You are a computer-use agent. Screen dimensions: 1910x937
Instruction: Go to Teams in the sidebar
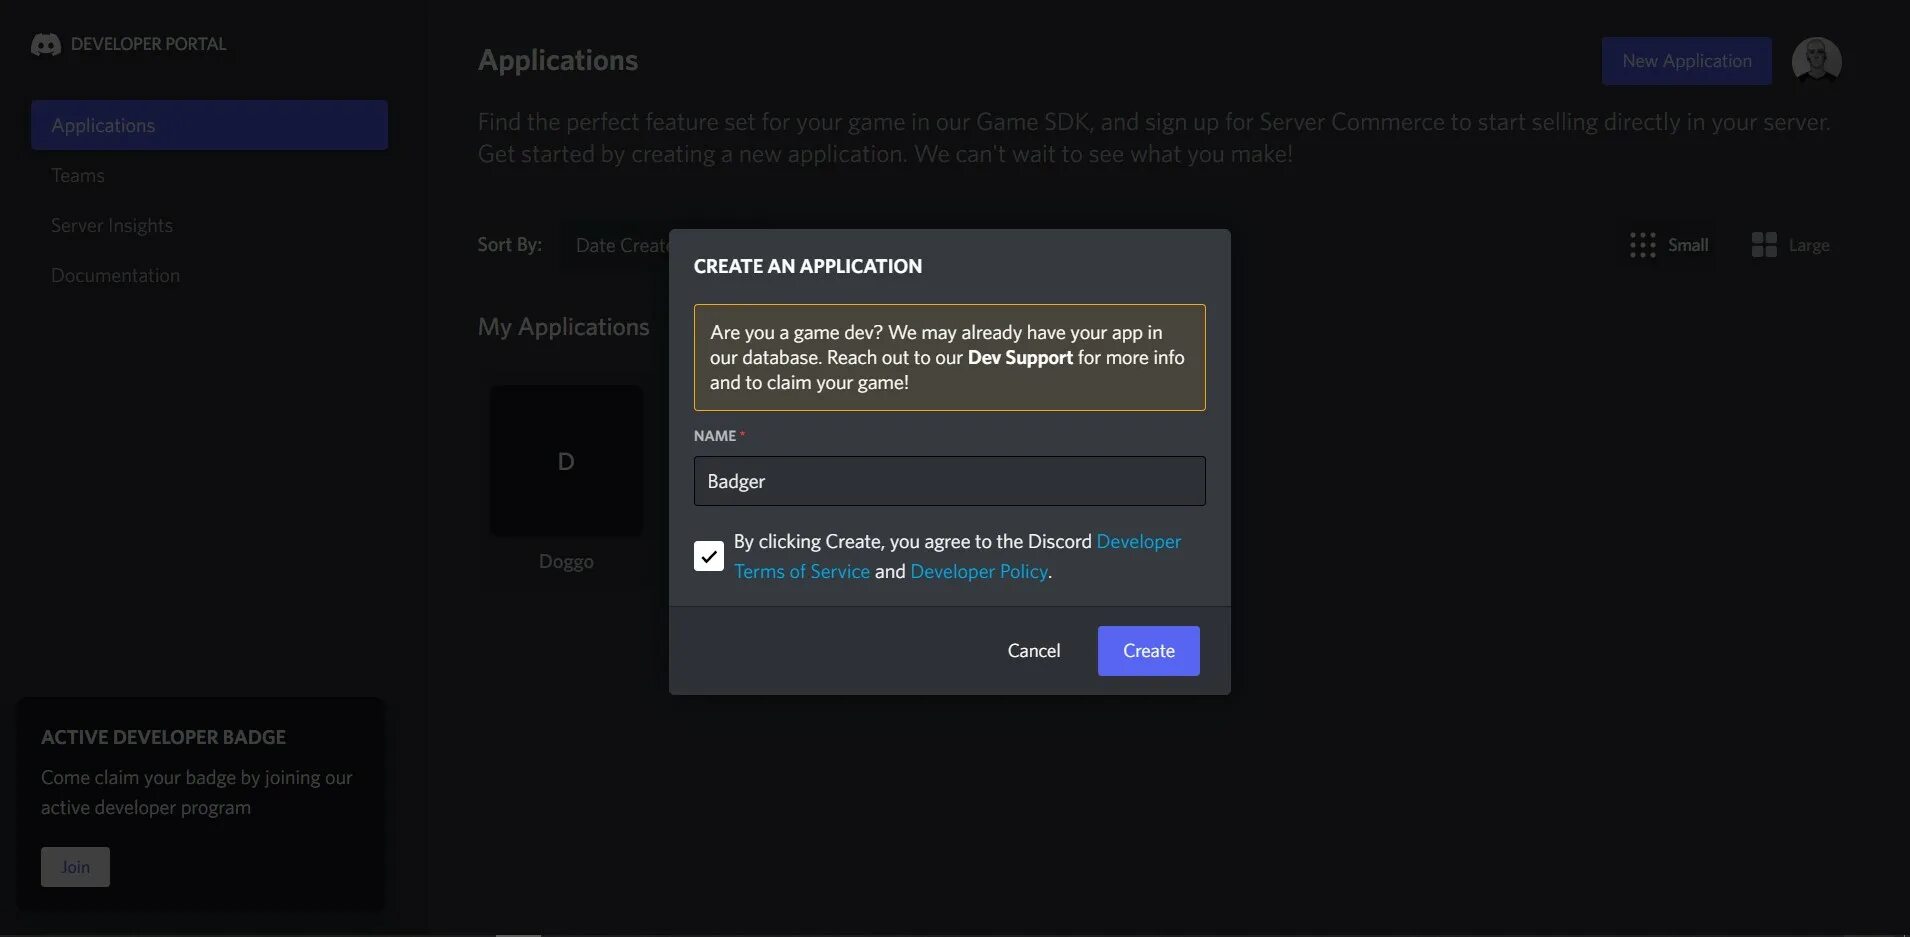coord(78,176)
